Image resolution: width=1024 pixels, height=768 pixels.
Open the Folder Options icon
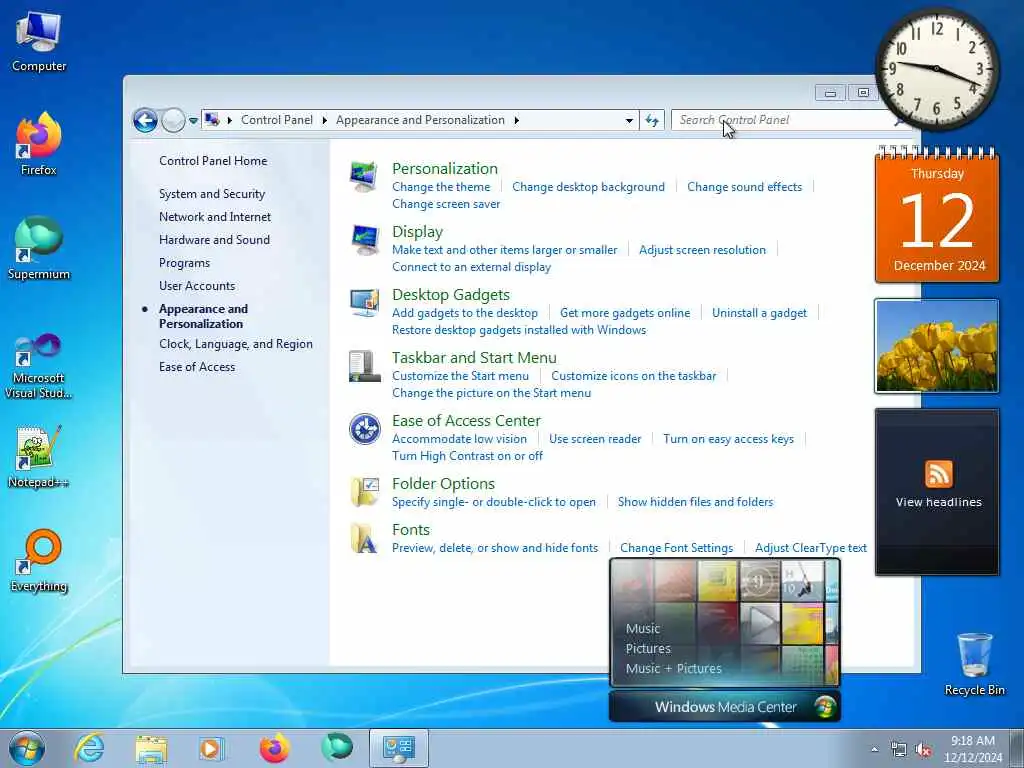click(x=364, y=492)
